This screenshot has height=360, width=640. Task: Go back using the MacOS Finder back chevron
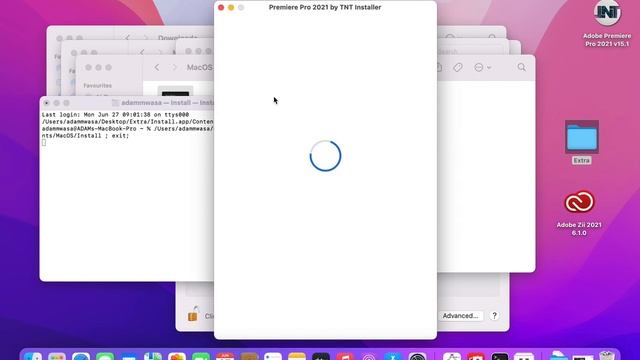tap(157, 67)
